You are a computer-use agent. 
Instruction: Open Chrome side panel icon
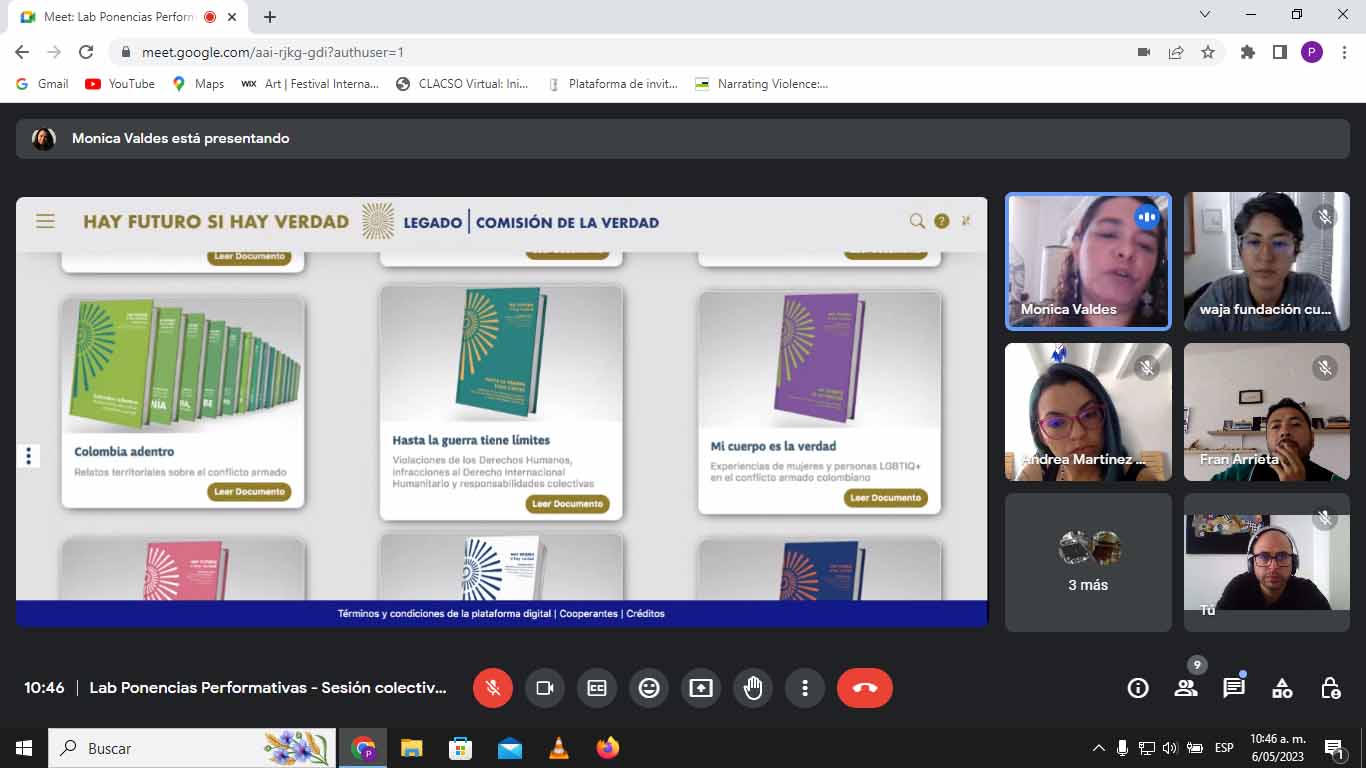(x=1279, y=52)
